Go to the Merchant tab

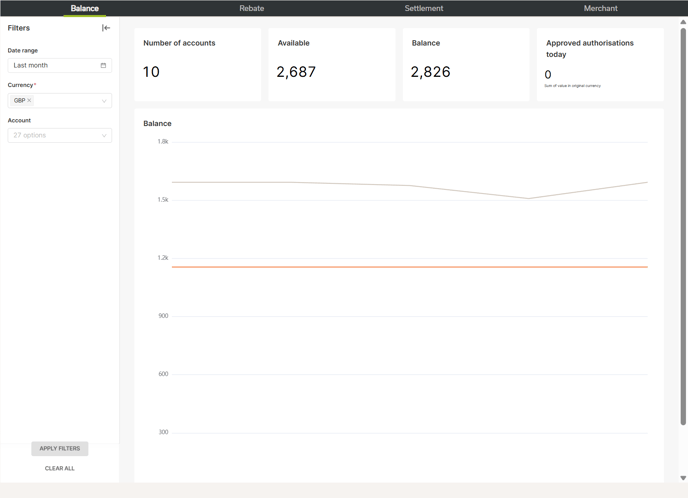pos(600,8)
